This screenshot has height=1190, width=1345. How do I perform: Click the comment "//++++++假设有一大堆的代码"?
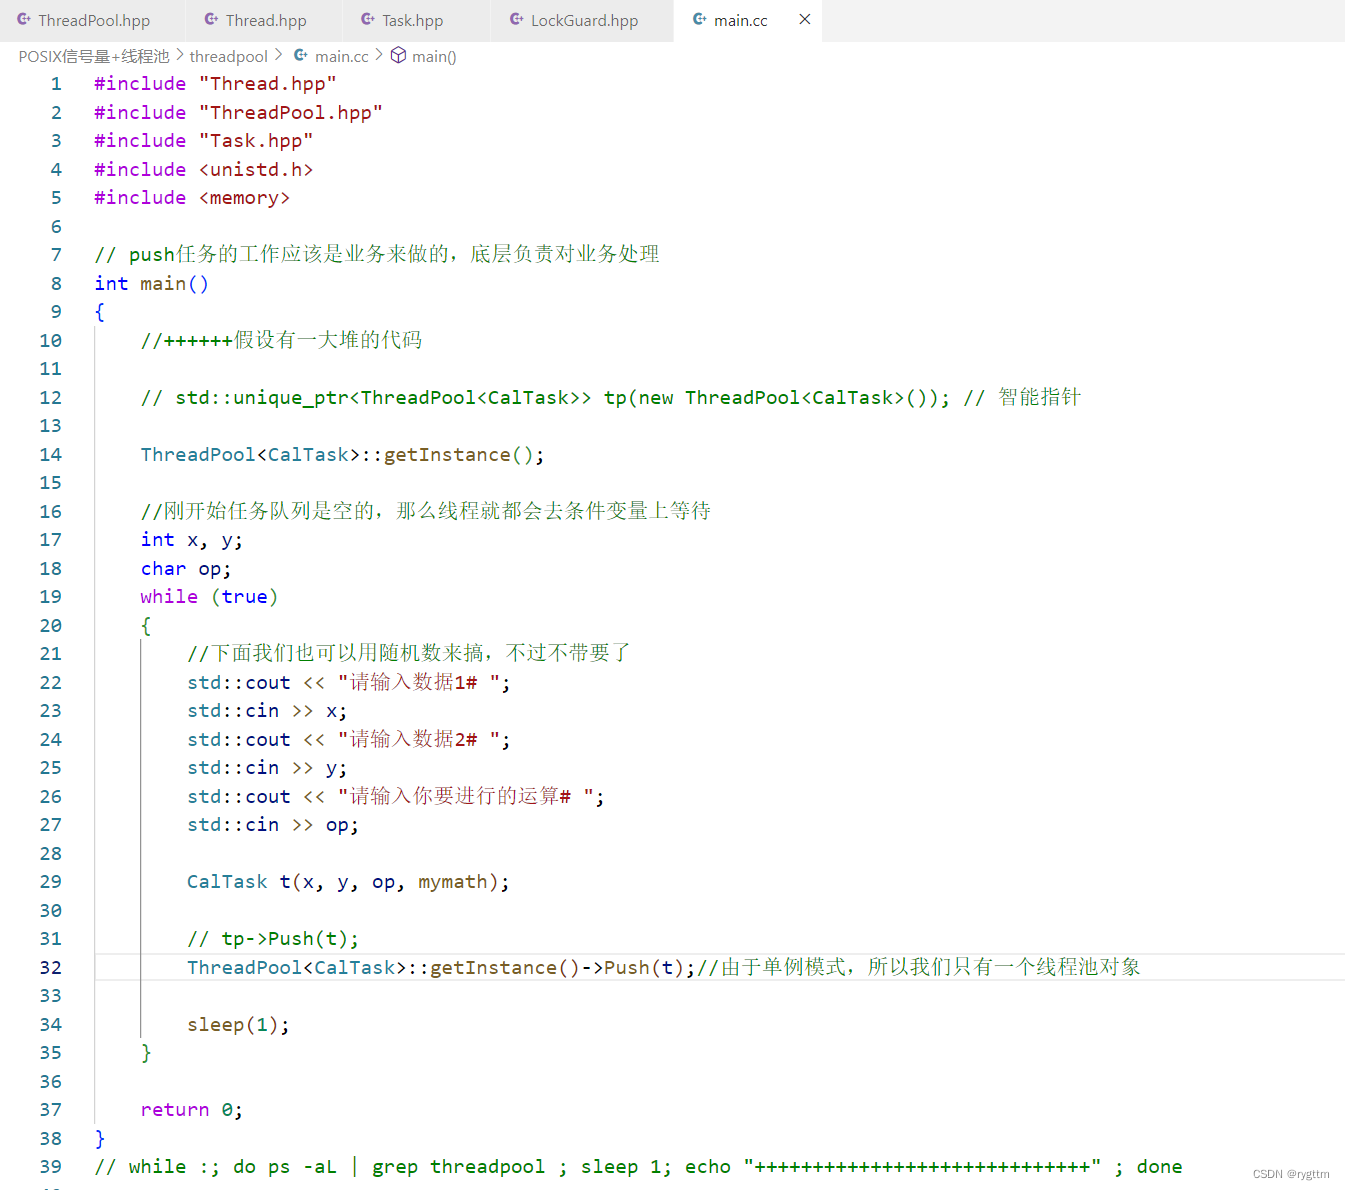coord(281,341)
